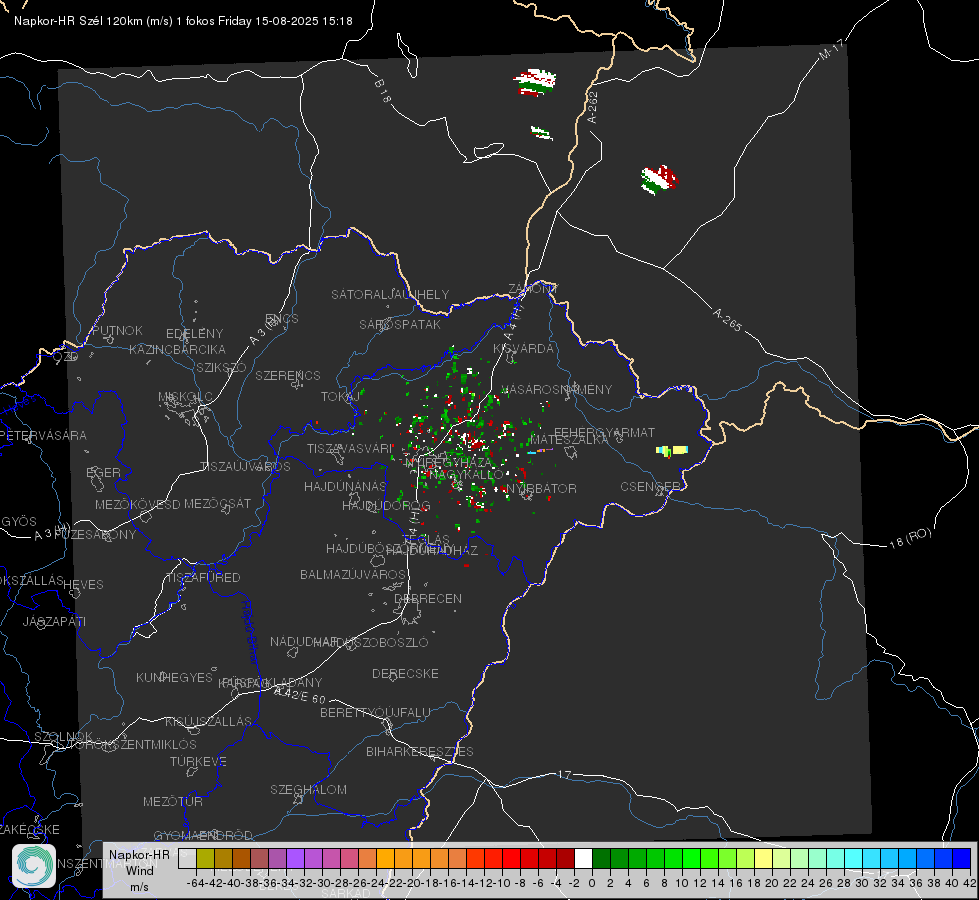Click the large radar echo left of A-262
This screenshot has height=900, width=979.
click(535, 83)
